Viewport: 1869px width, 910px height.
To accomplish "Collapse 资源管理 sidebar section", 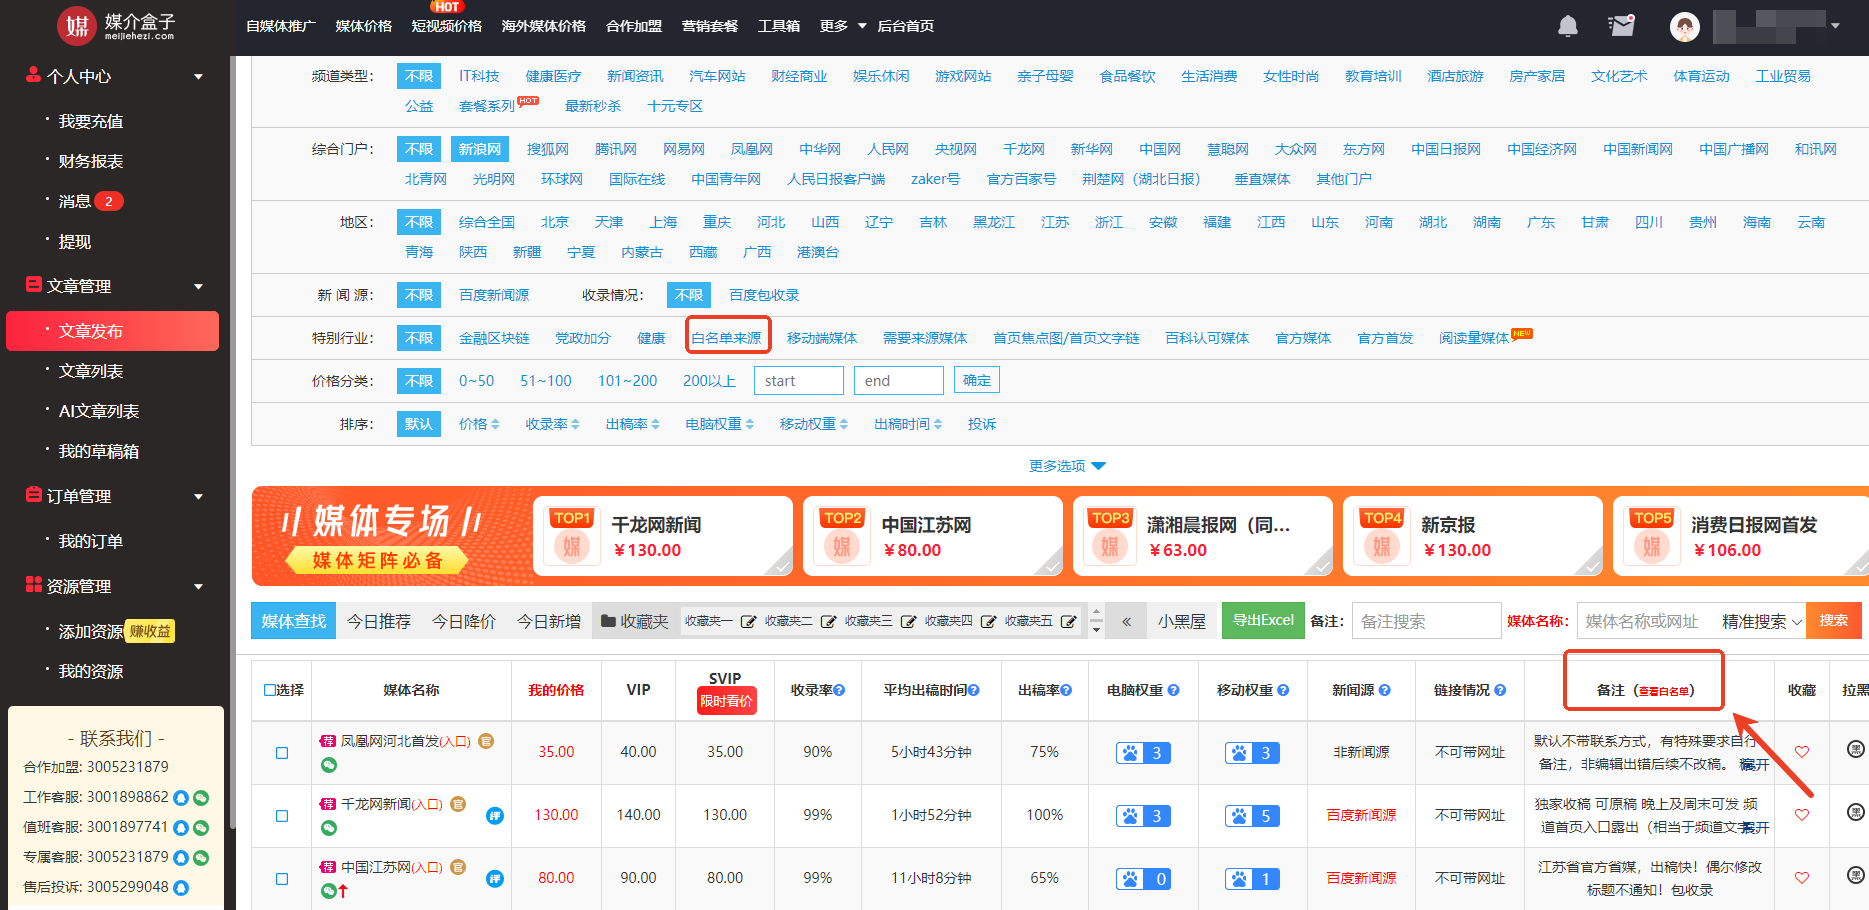I will point(198,587).
